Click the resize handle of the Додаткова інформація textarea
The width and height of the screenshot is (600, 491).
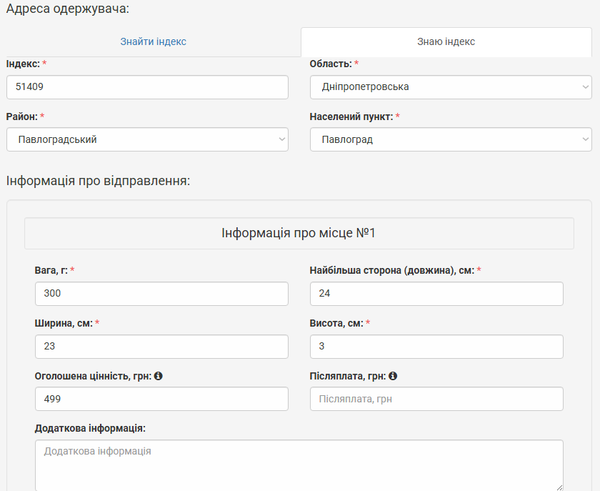[x=558, y=486]
